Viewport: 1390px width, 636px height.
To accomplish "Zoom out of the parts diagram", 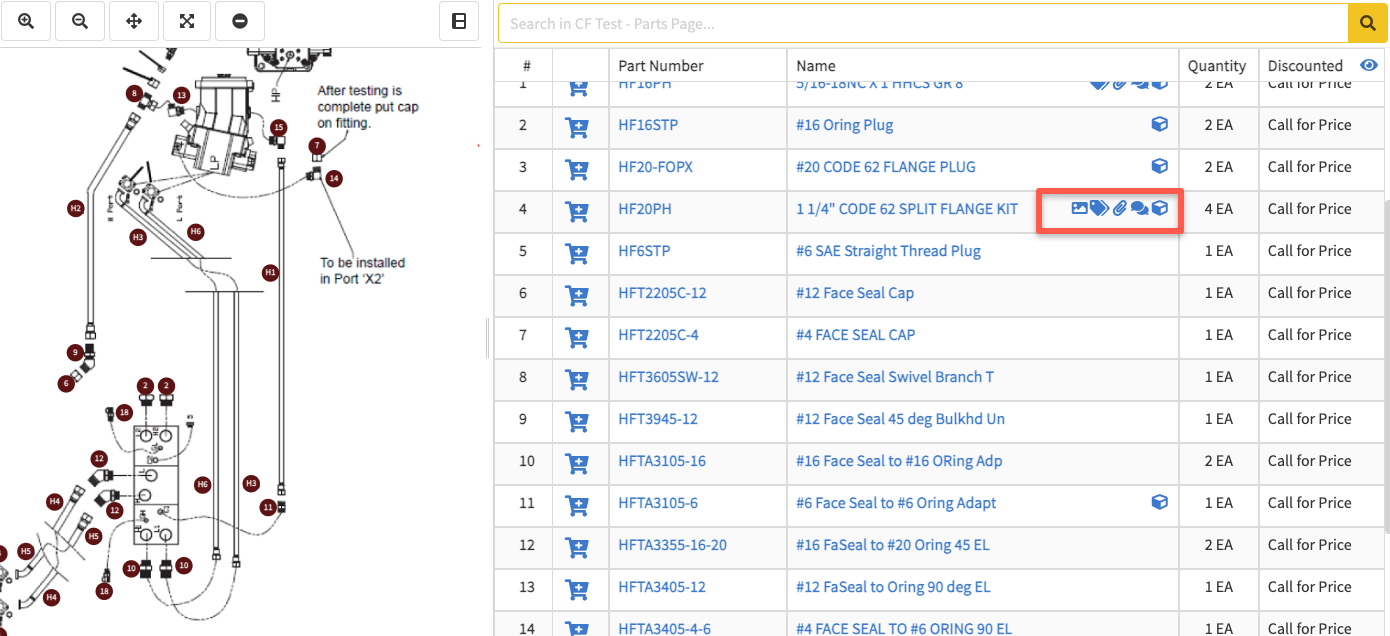I will (80, 21).
